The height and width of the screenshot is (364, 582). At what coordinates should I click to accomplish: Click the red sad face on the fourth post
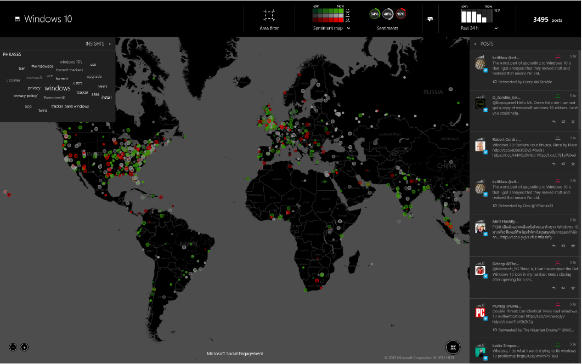[x=558, y=181]
